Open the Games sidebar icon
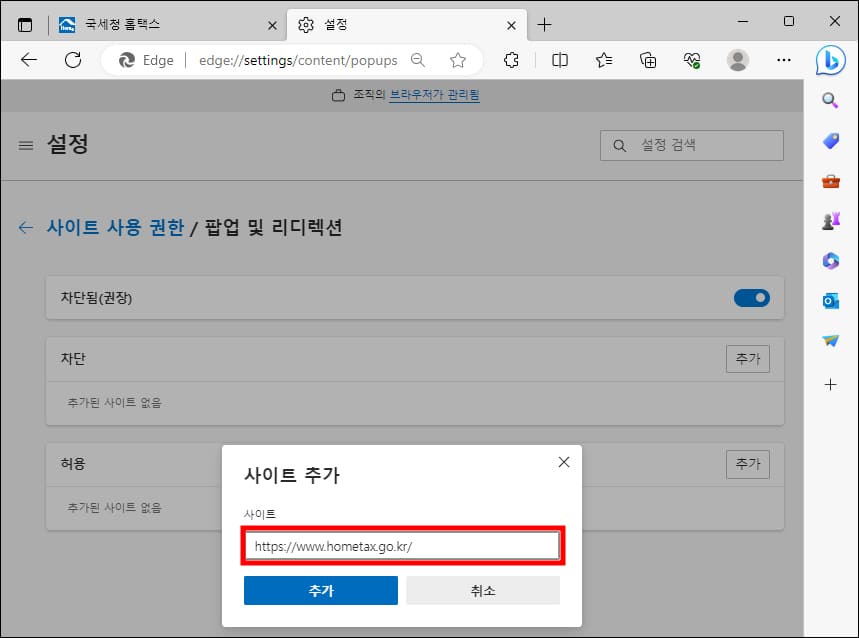859x638 pixels. tap(830, 220)
